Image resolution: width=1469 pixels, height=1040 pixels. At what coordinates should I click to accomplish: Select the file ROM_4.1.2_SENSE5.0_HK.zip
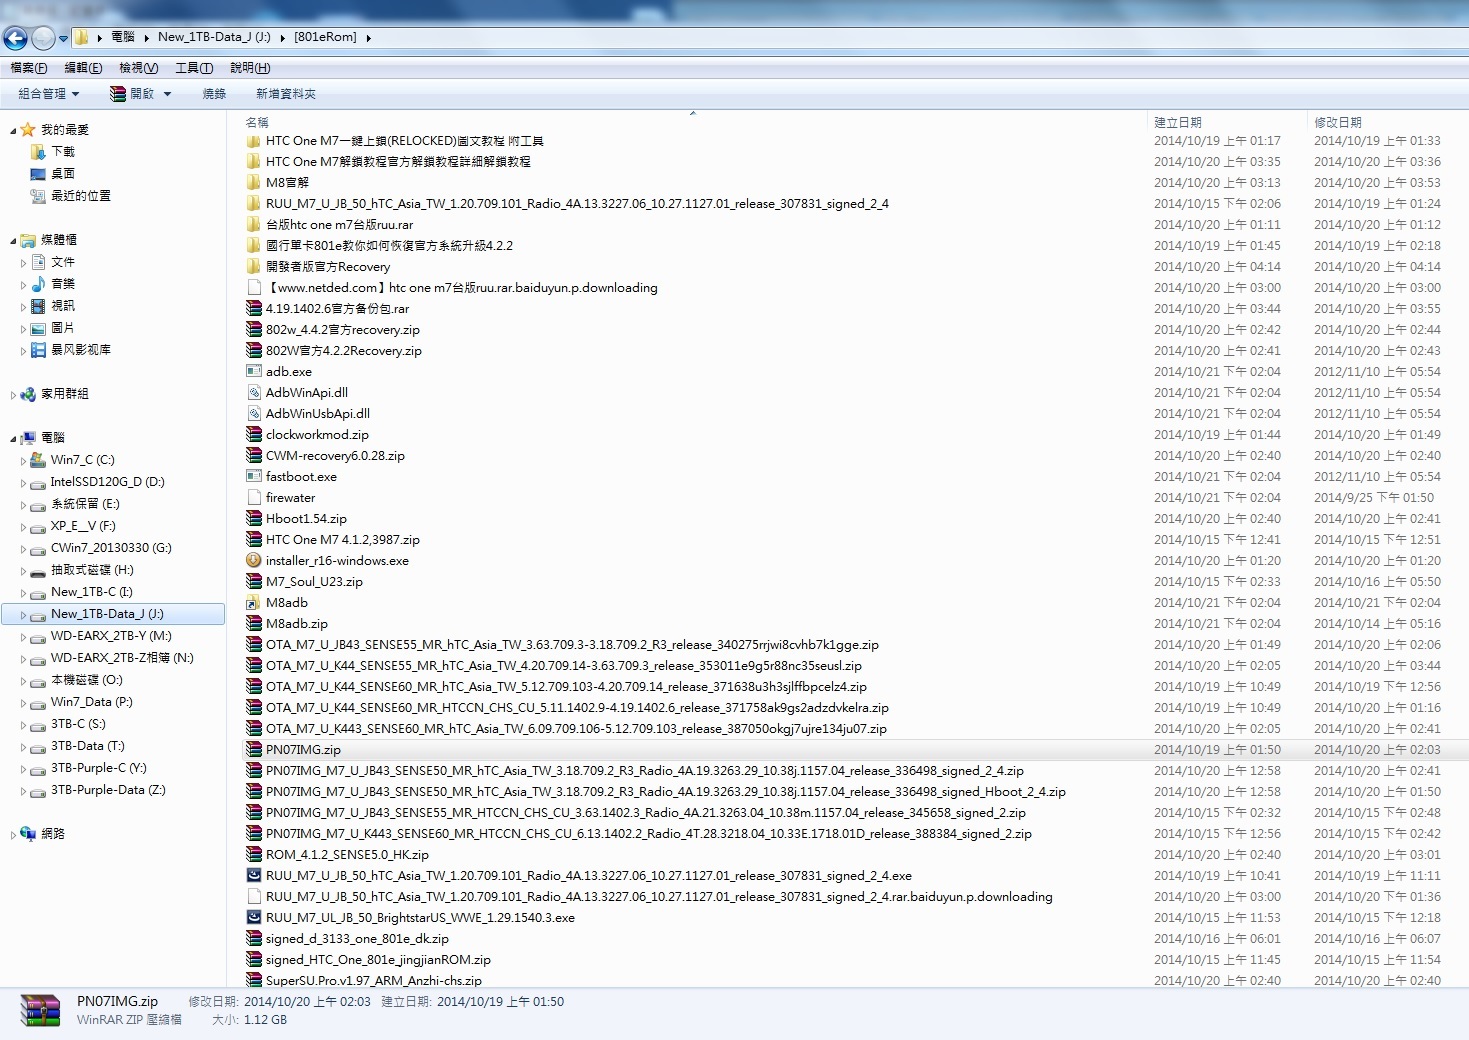tap(347, 854)
